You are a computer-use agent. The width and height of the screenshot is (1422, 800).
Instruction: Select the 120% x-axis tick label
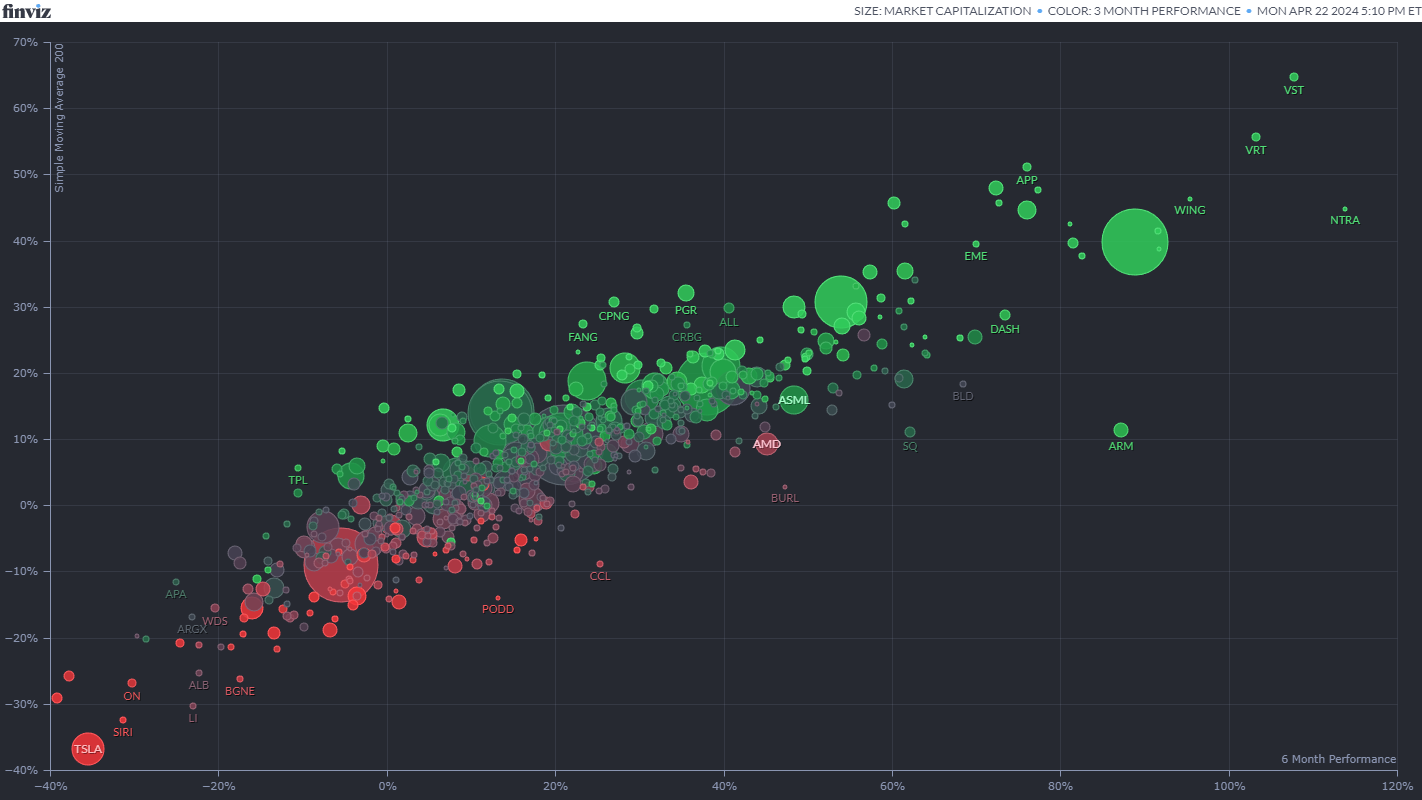(x=1396, y=784)
